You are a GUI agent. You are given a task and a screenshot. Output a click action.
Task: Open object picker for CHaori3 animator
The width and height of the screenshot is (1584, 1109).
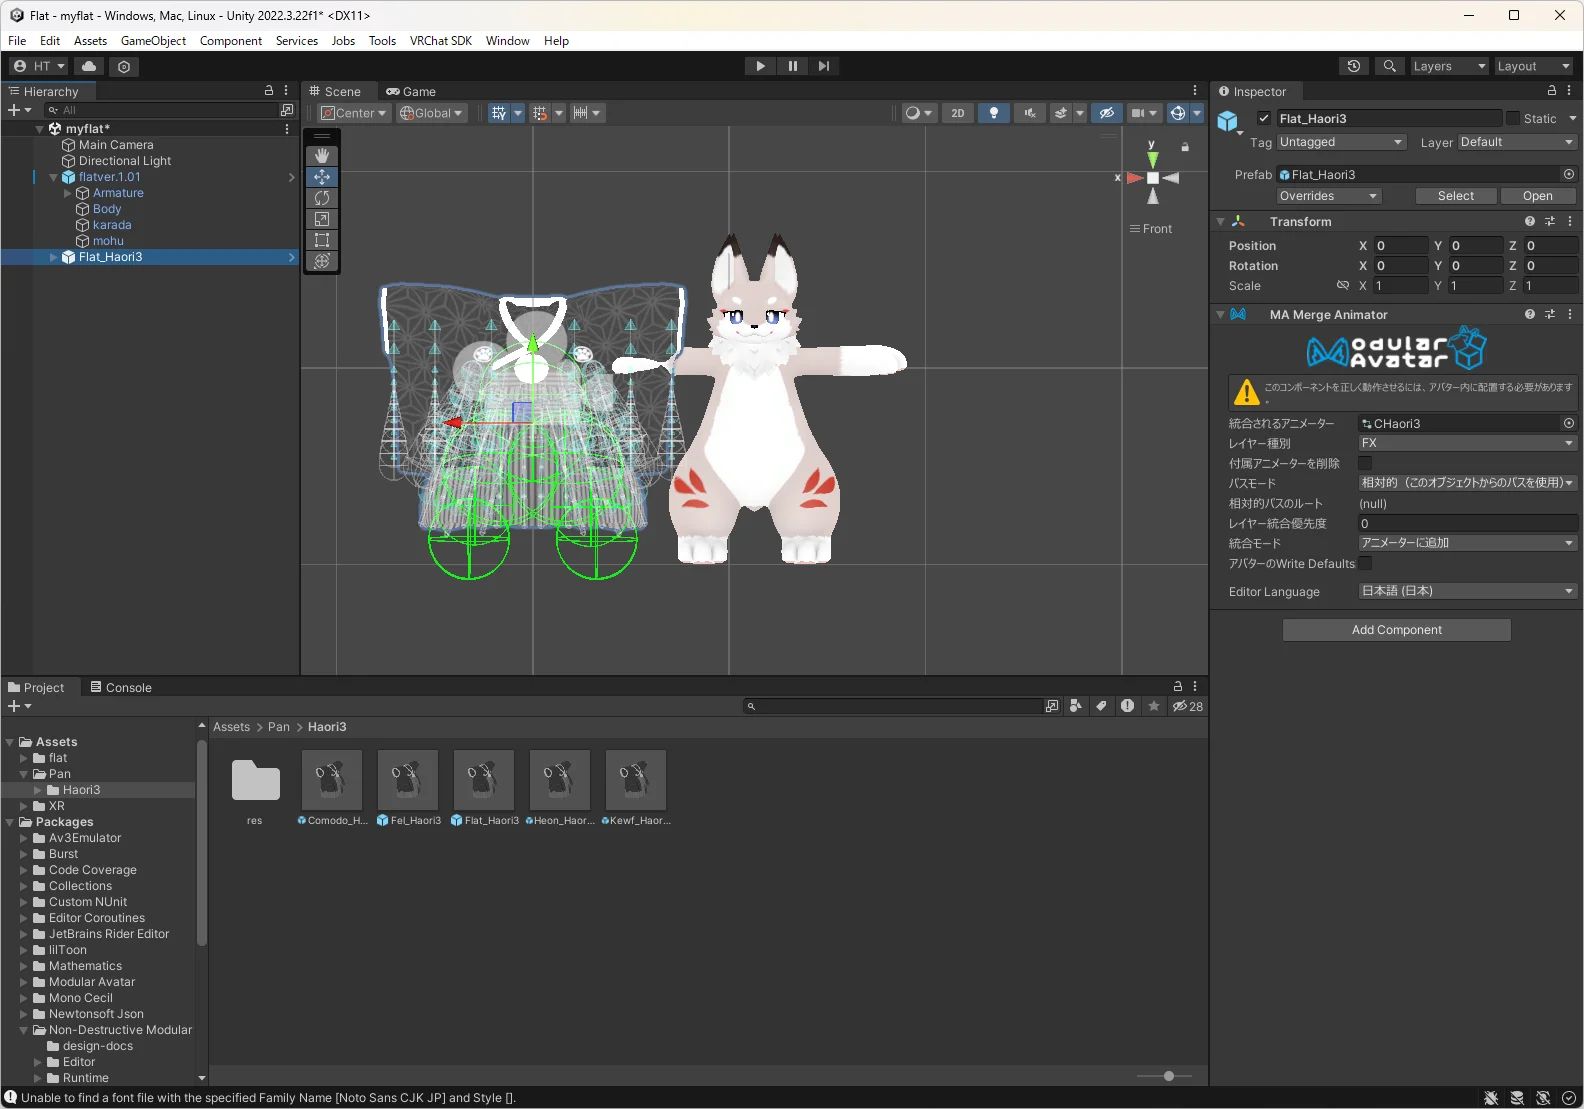click(x=1569, y=424)
